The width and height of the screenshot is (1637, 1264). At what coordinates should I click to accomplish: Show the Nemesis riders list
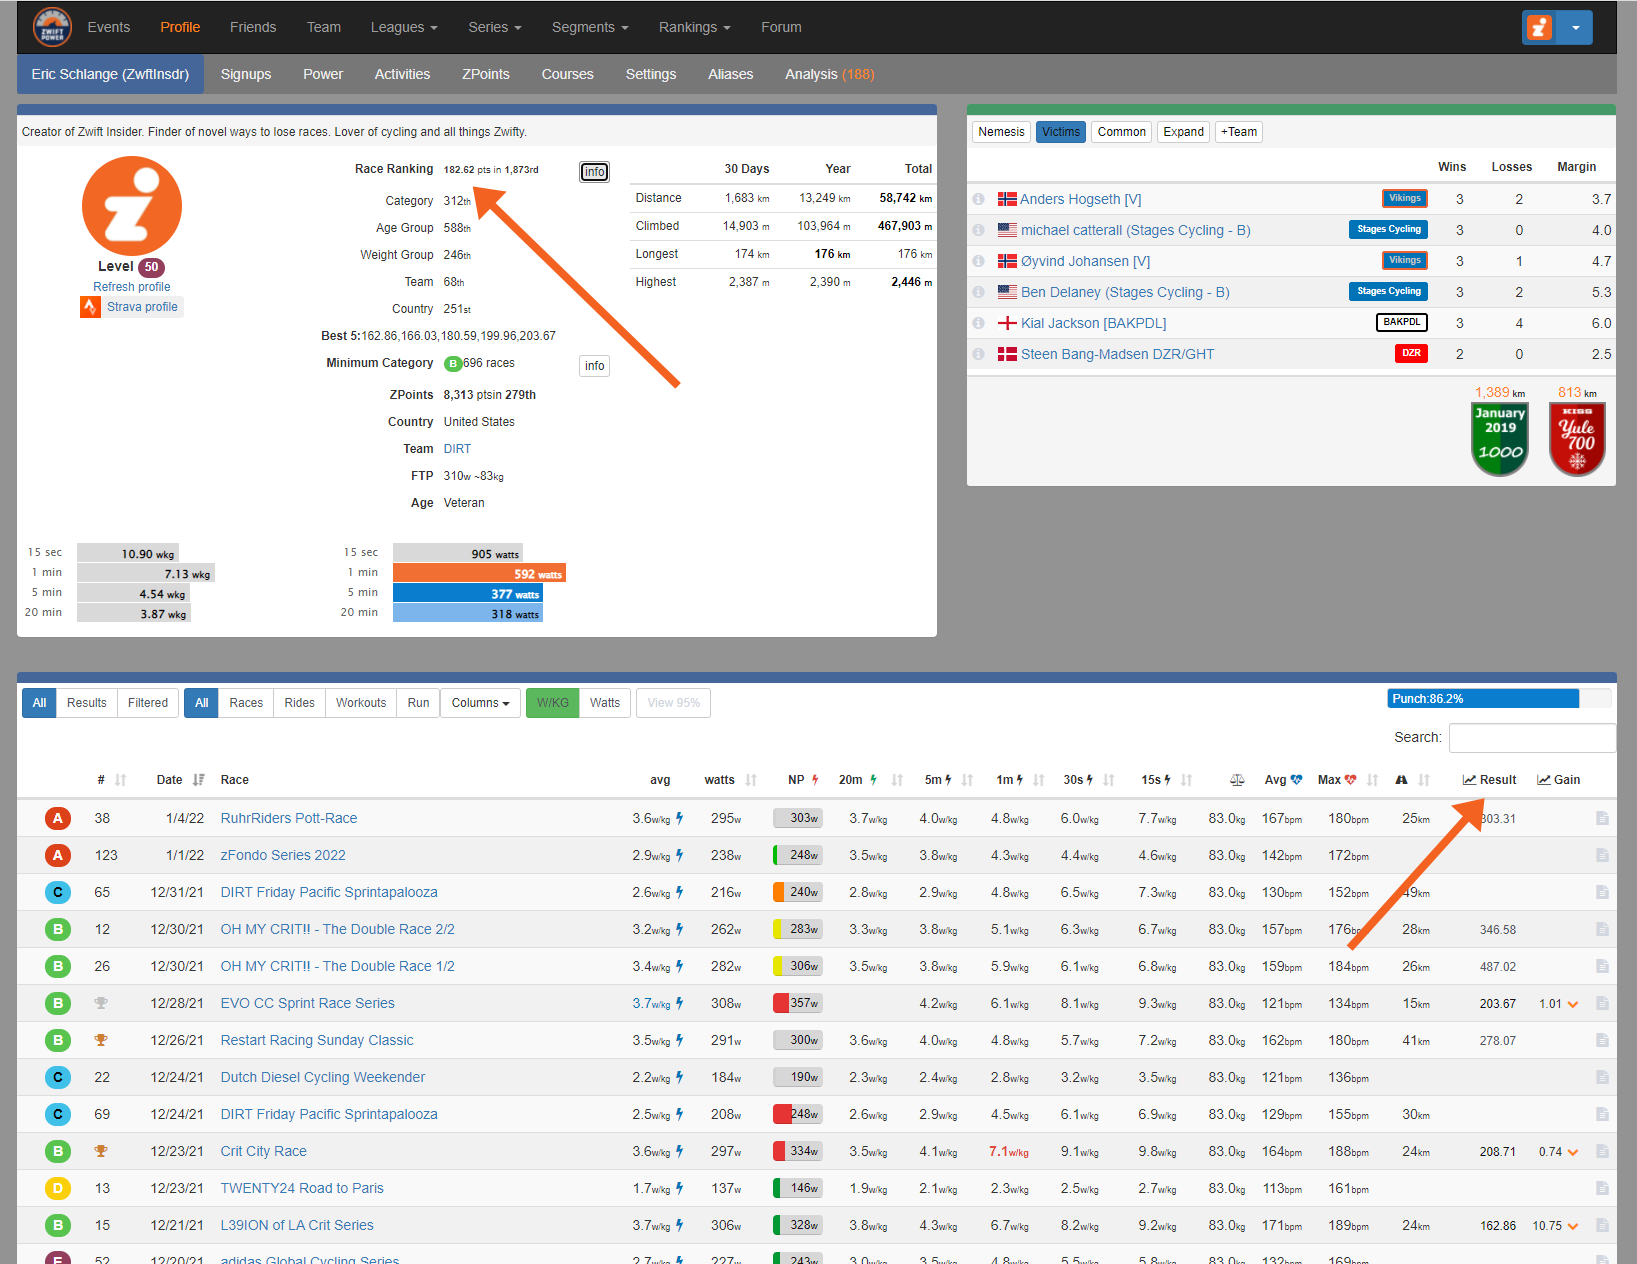click(1001, 132)
